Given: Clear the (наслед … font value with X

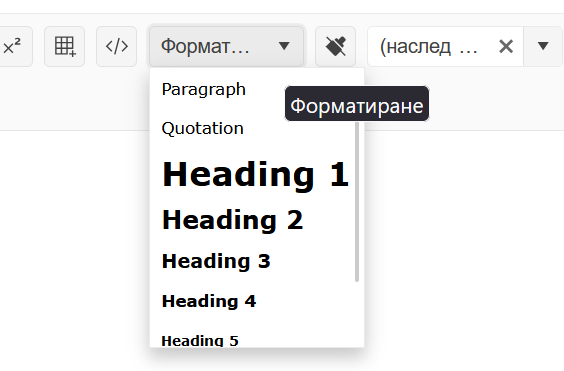Looking at the screenshot, I should tap(506, 46).
